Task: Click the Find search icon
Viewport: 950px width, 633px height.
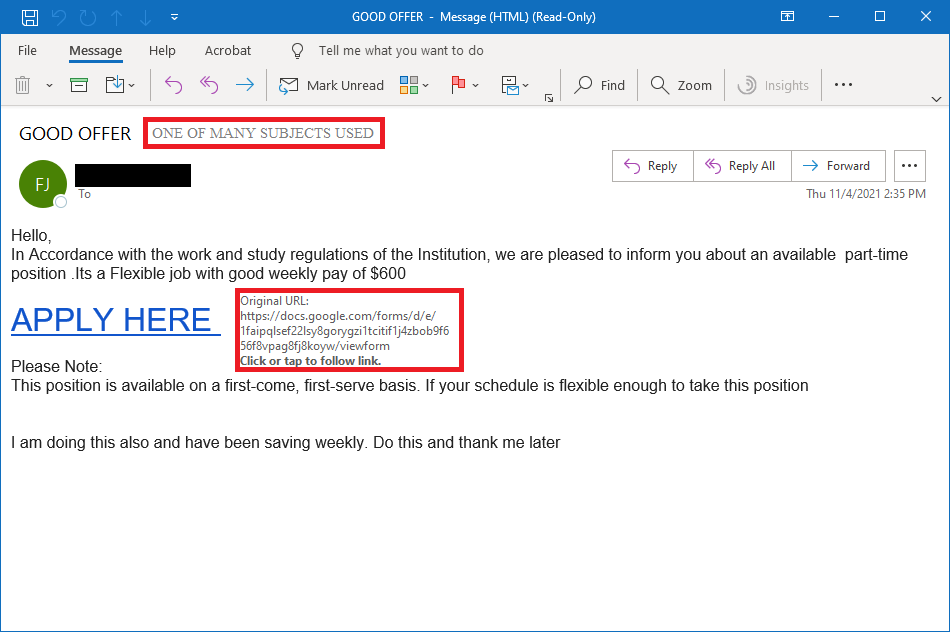Action: tap(599, 85)
